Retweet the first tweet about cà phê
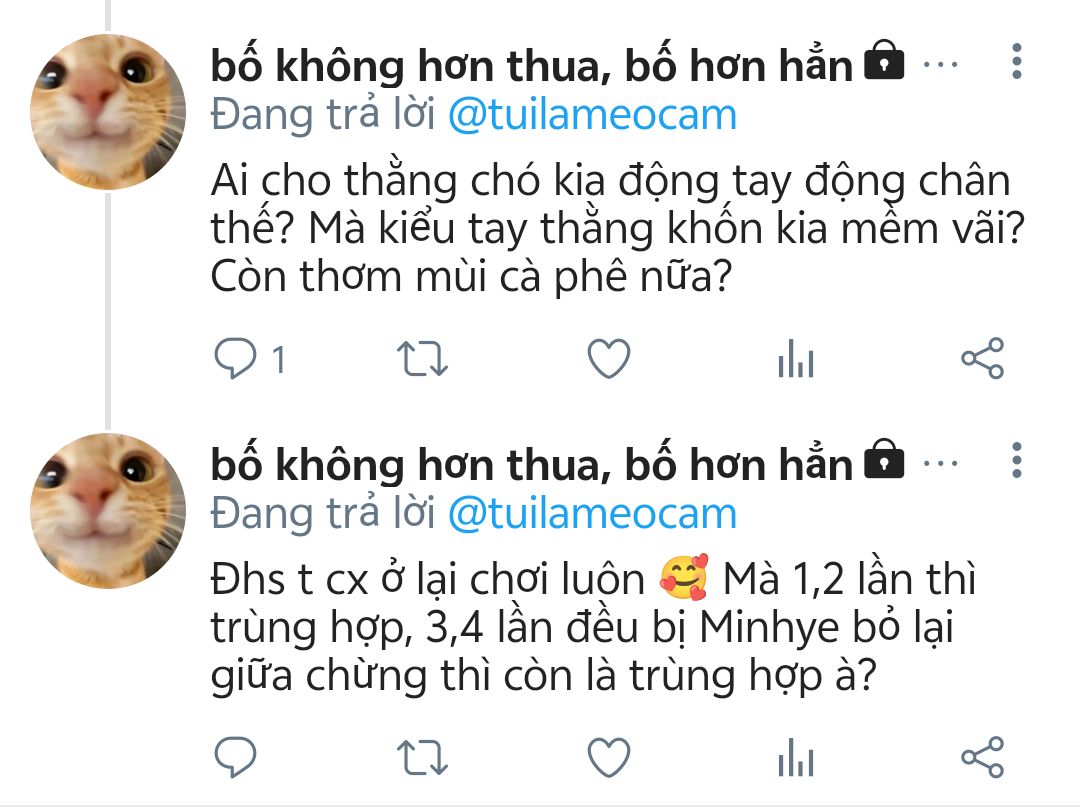The image size is (1080, 807). [422, 359]
